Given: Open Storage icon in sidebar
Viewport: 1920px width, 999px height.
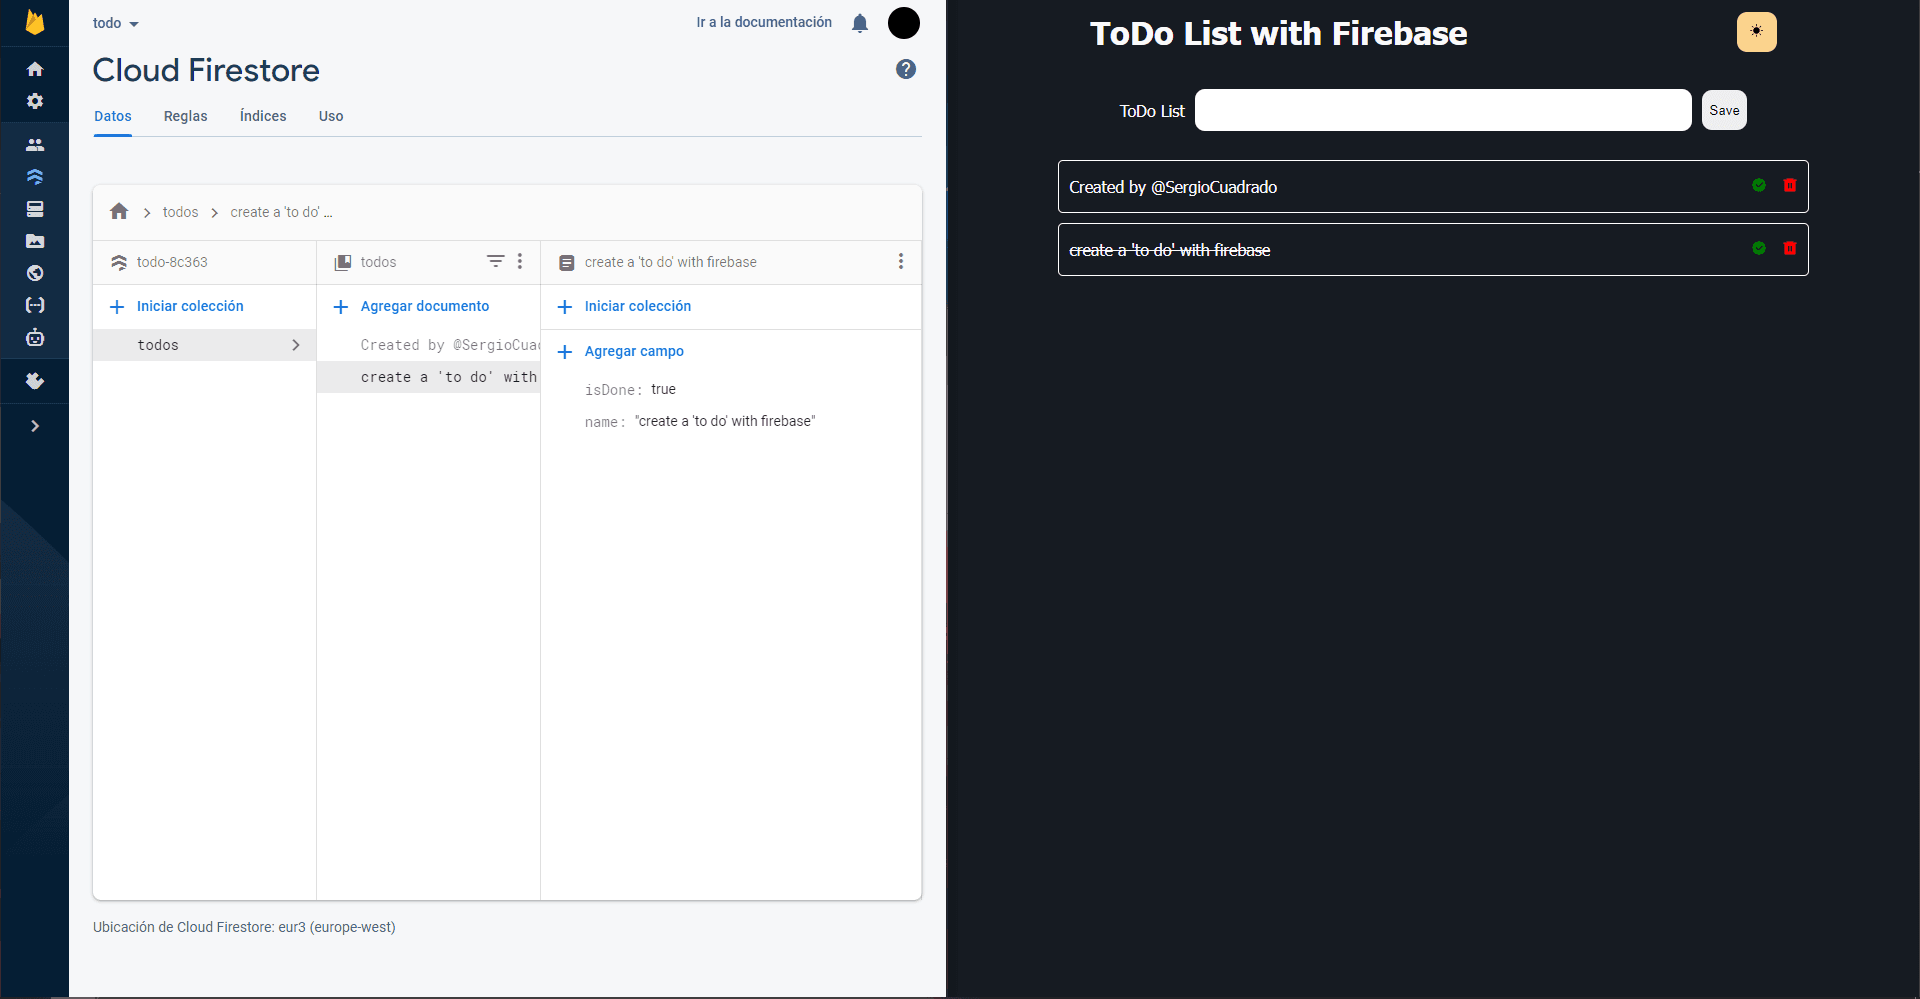Looking at the screenshot, I should (x=35, y=241).
